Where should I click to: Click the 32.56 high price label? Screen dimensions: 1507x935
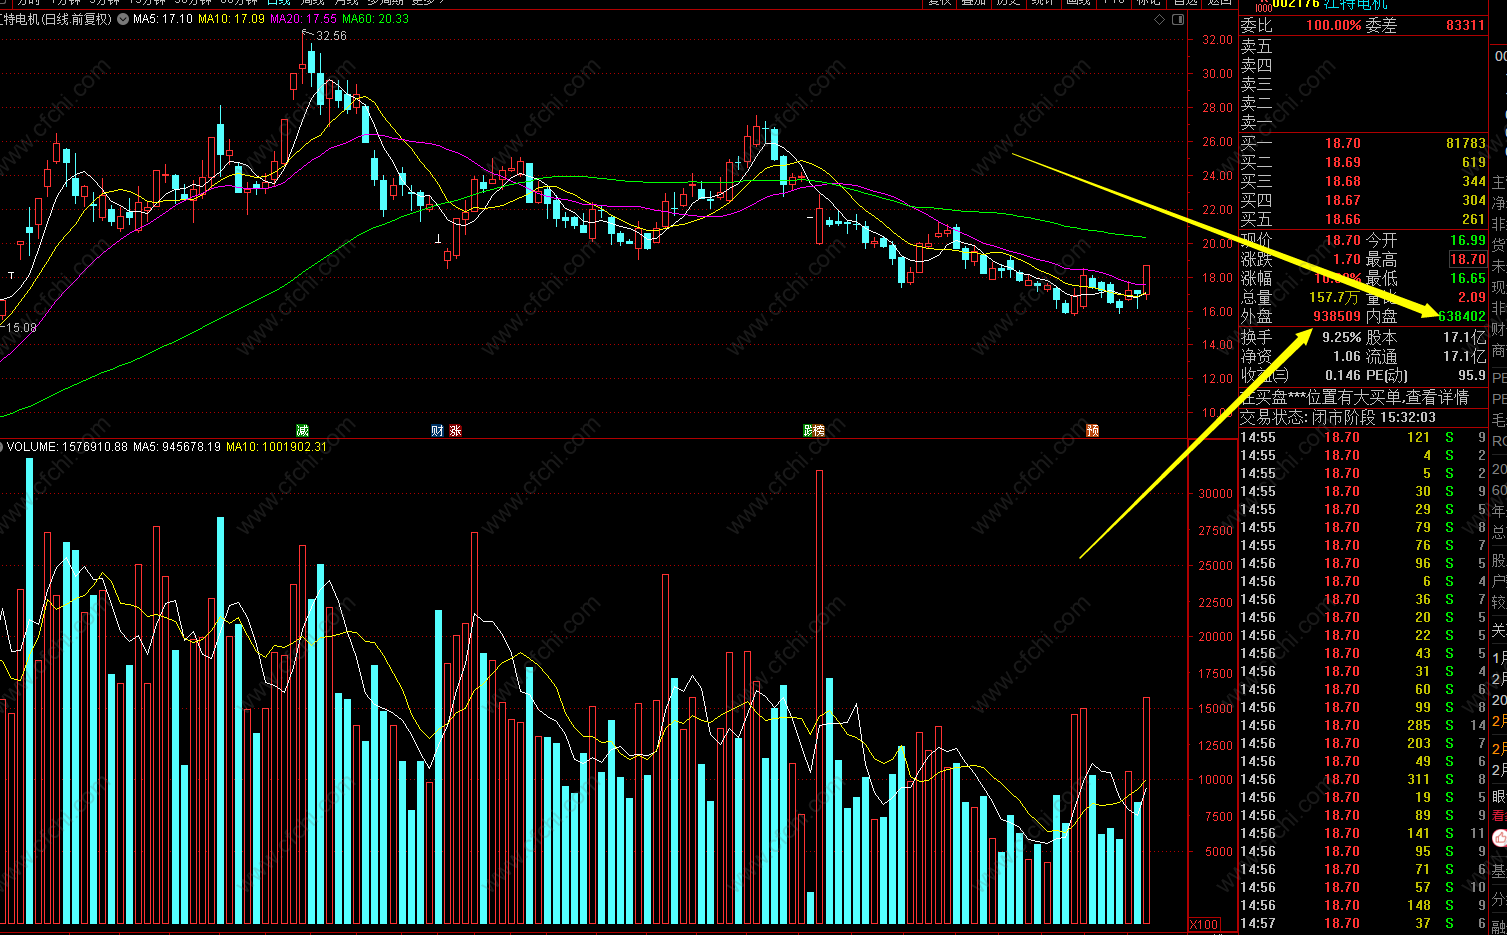click(332, 36)
